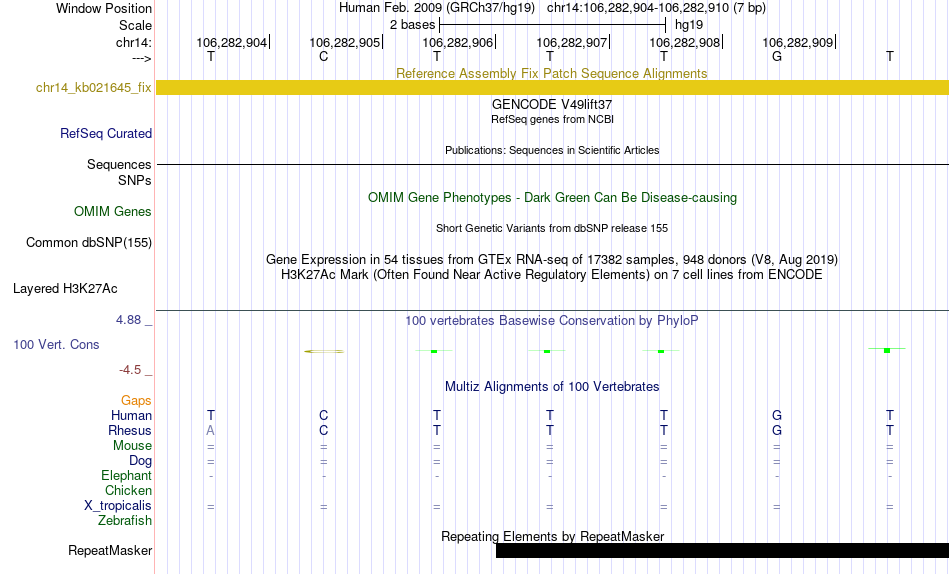Click the Zebrafish species label
The width and height of the screenshot is (950, 574).
[x=125, y=520]
